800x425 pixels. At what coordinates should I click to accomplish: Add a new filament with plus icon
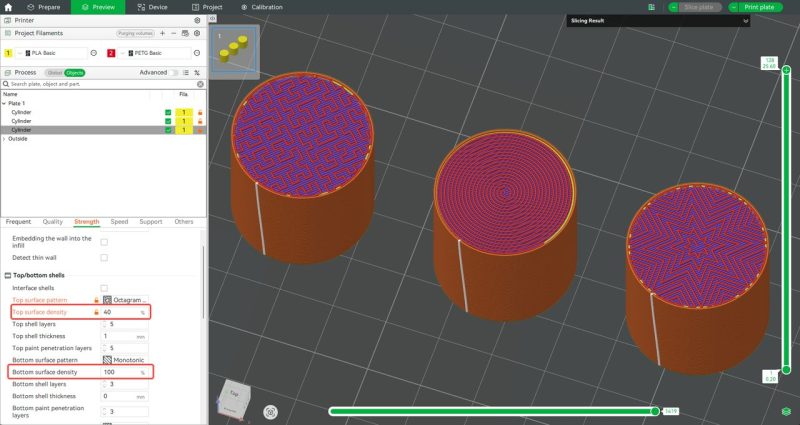163,33
